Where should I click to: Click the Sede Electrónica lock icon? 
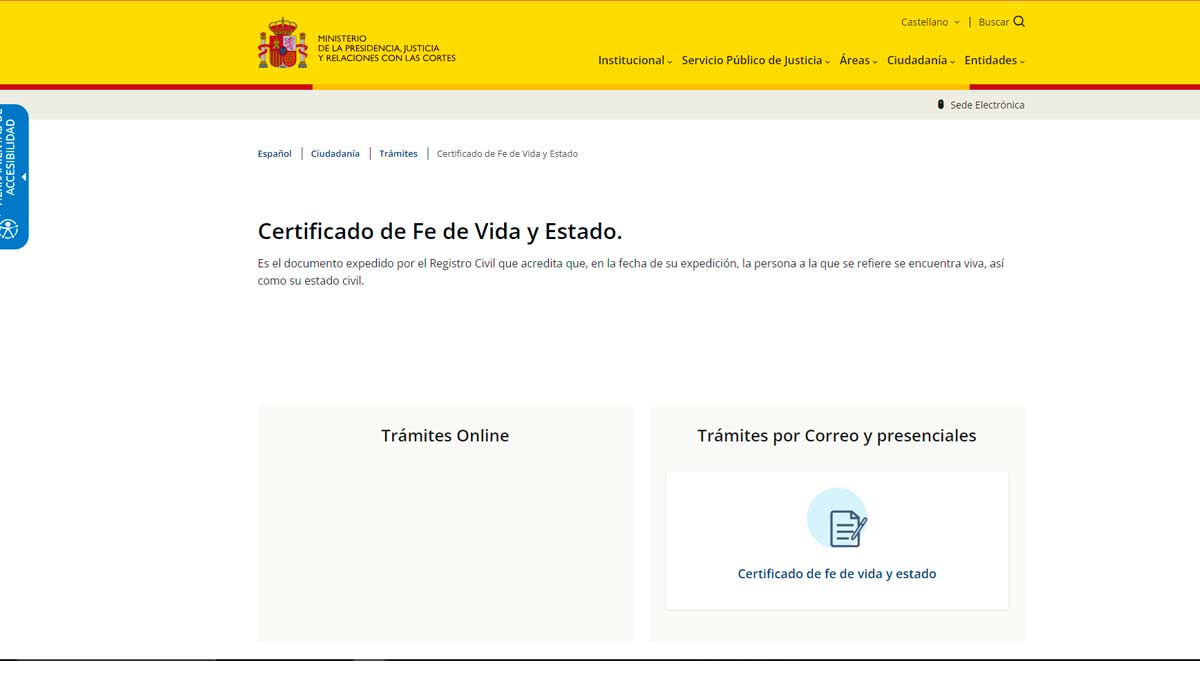[x=940, y=105]
